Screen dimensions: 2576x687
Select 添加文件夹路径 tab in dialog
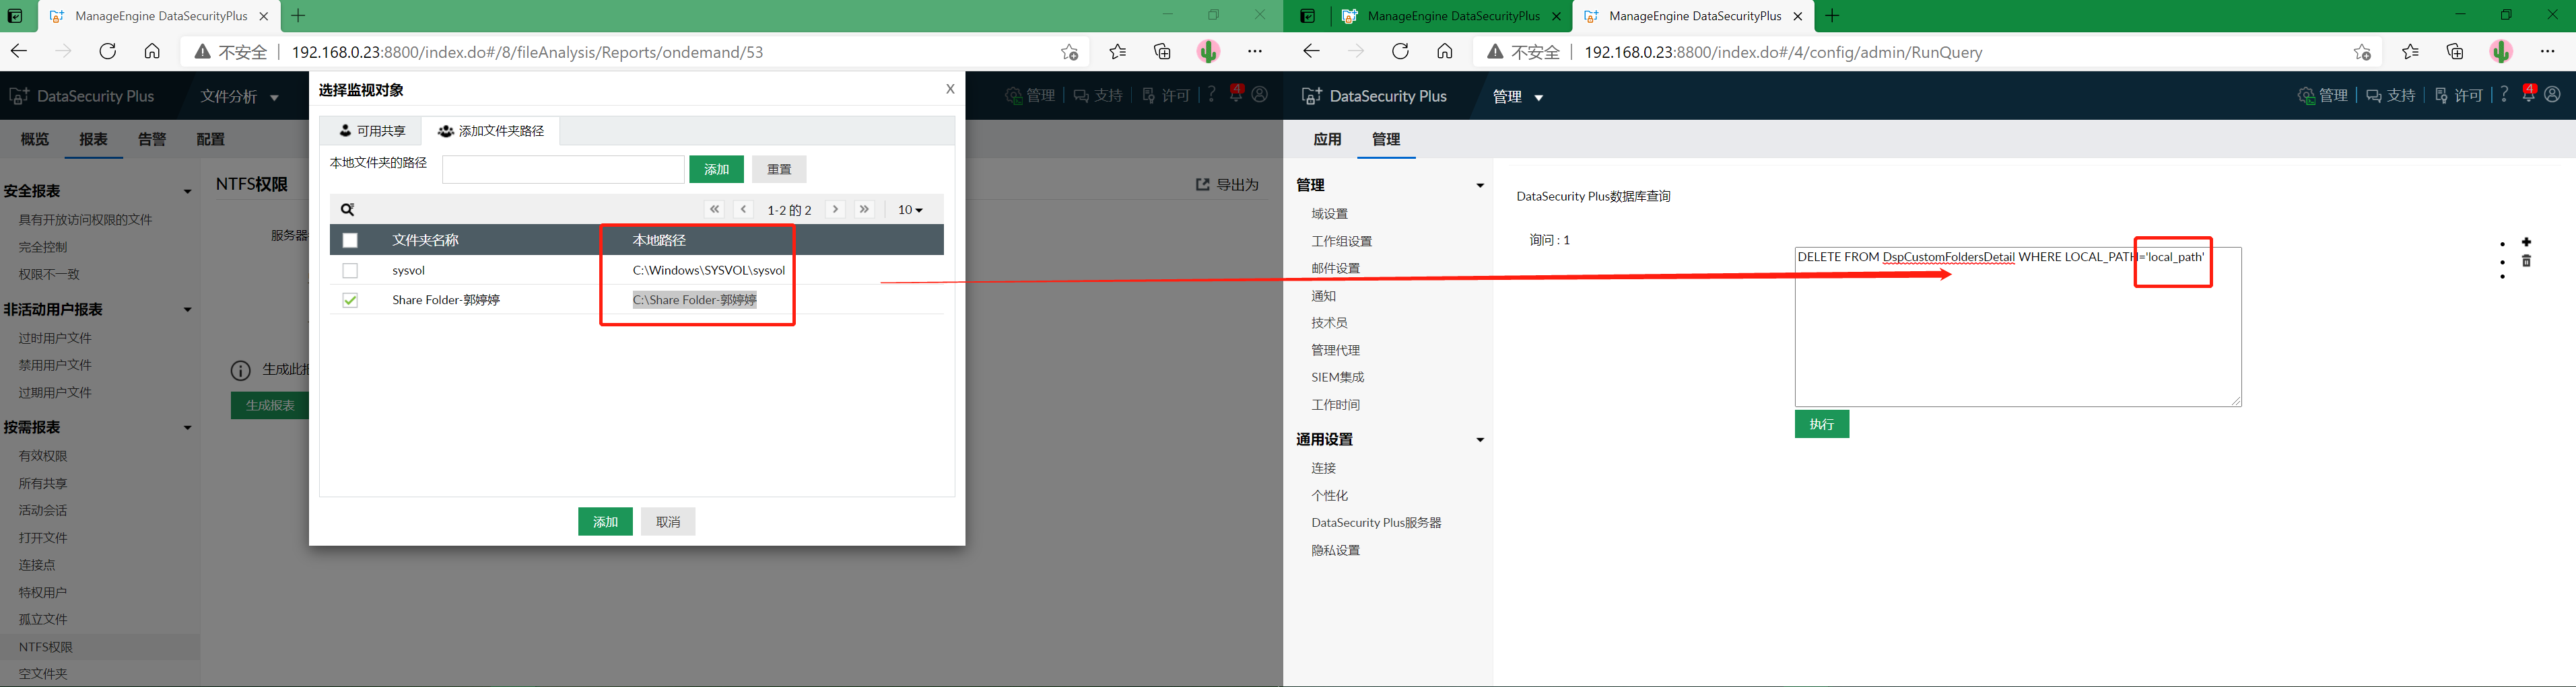491,131
